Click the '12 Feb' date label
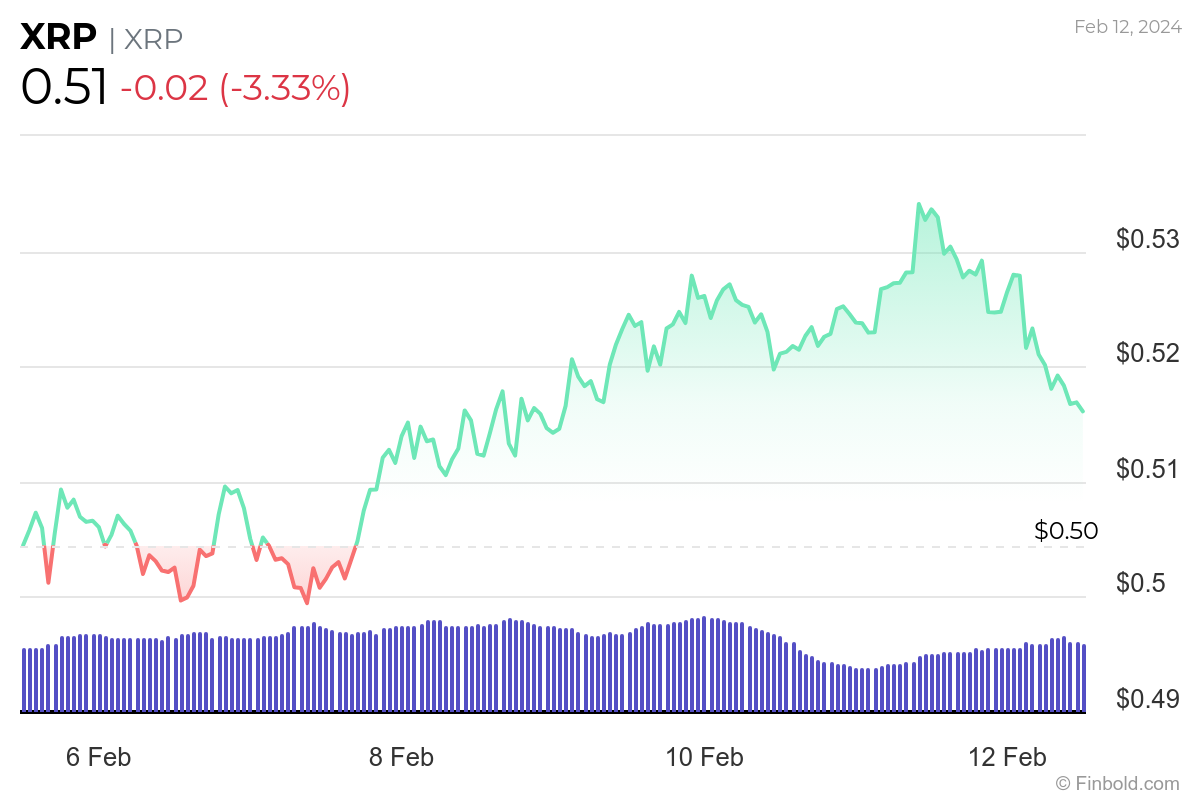This screenshot has height=800, width=1200. [x=1008, y=757]
